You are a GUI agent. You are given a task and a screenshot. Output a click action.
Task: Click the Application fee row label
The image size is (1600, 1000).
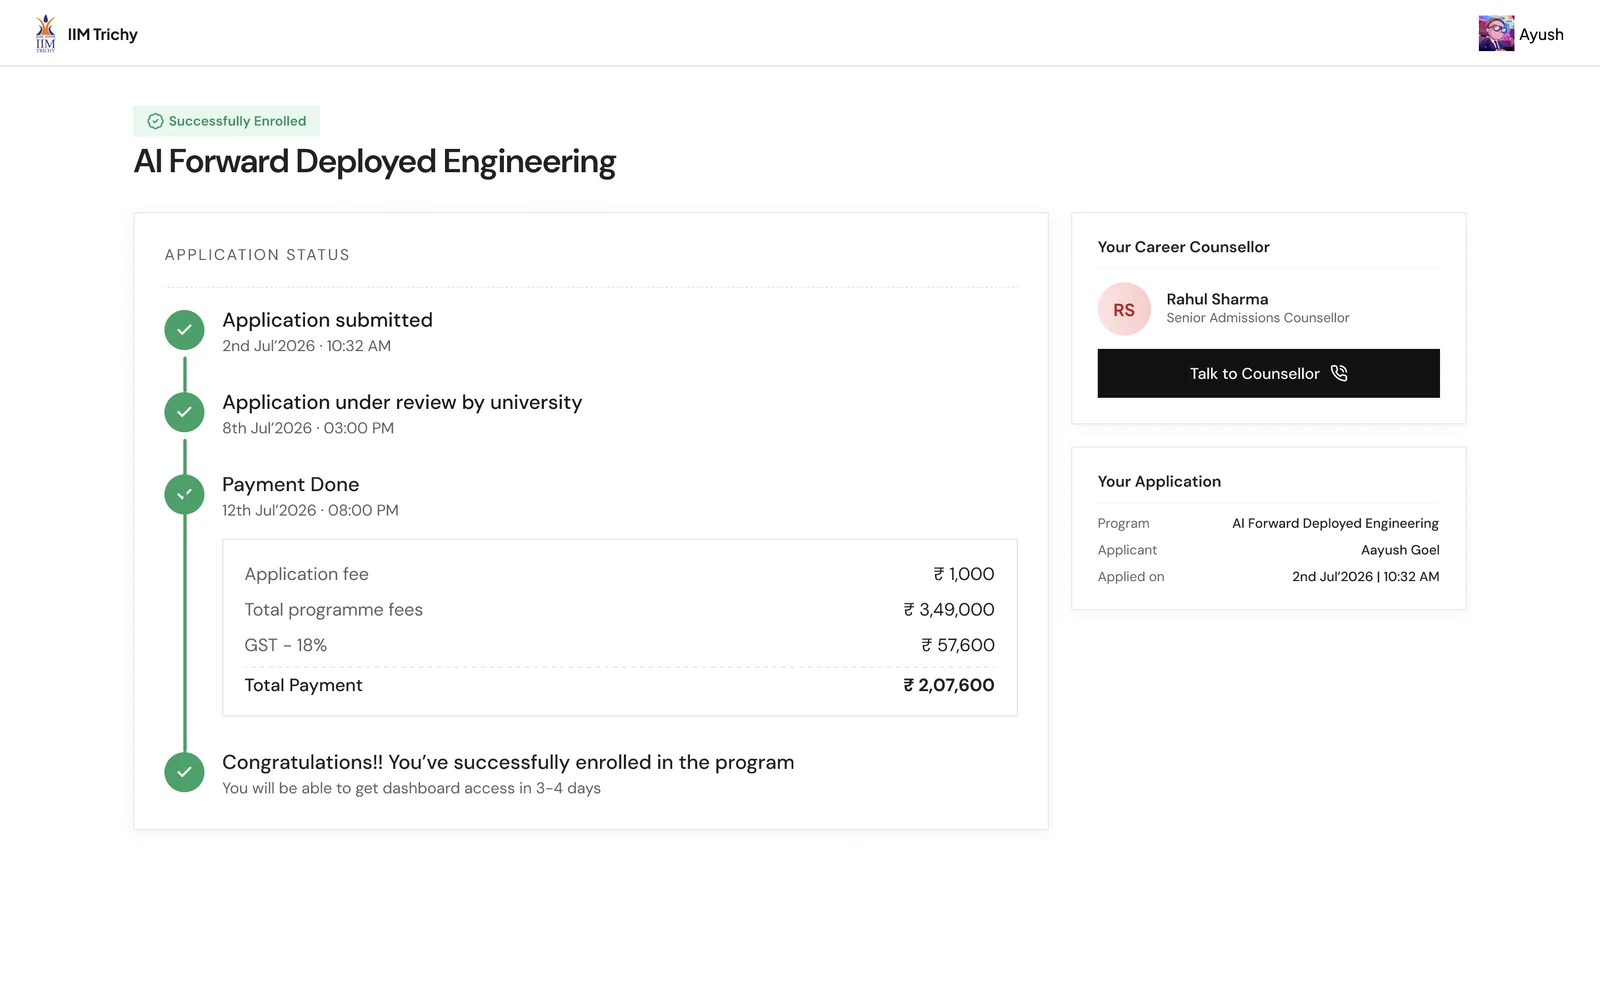click(306, 574)
